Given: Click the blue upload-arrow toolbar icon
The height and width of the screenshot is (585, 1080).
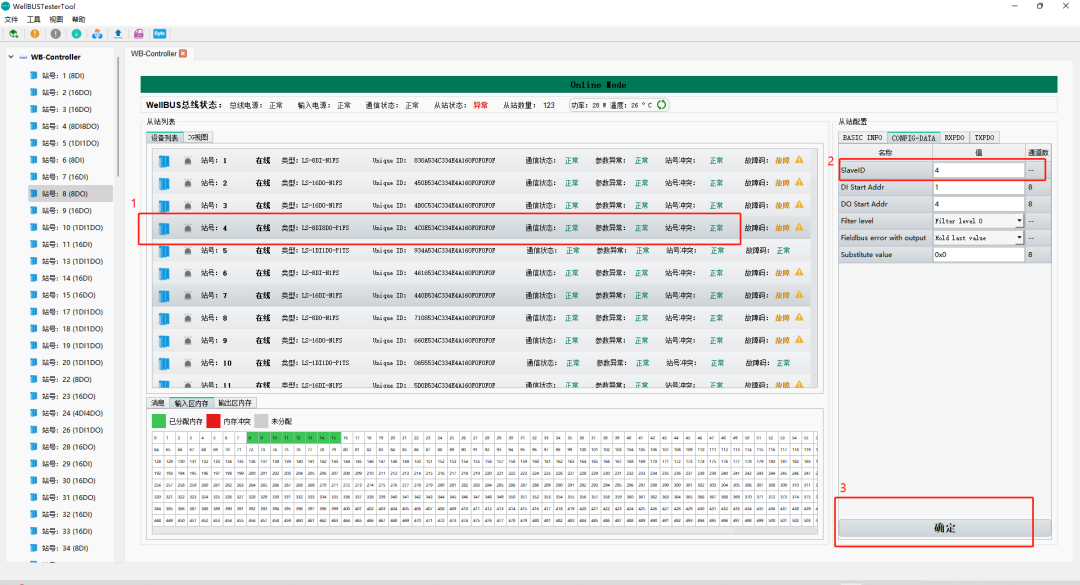Looking at the screenshot, I should click(x=118, y=34).
